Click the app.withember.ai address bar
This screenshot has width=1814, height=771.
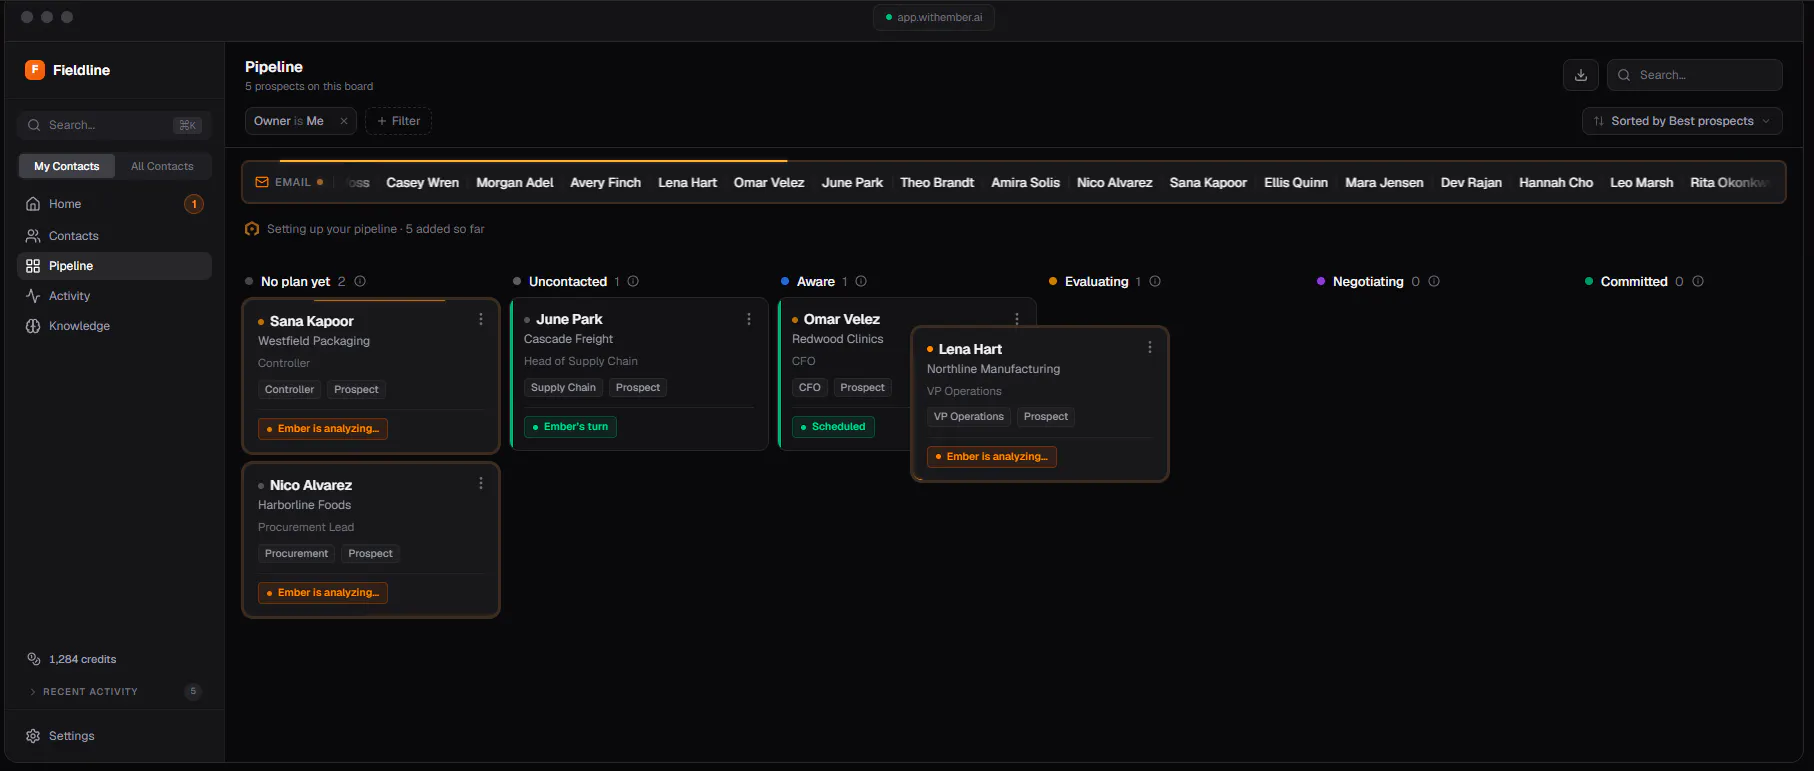(x=934, y=17)
